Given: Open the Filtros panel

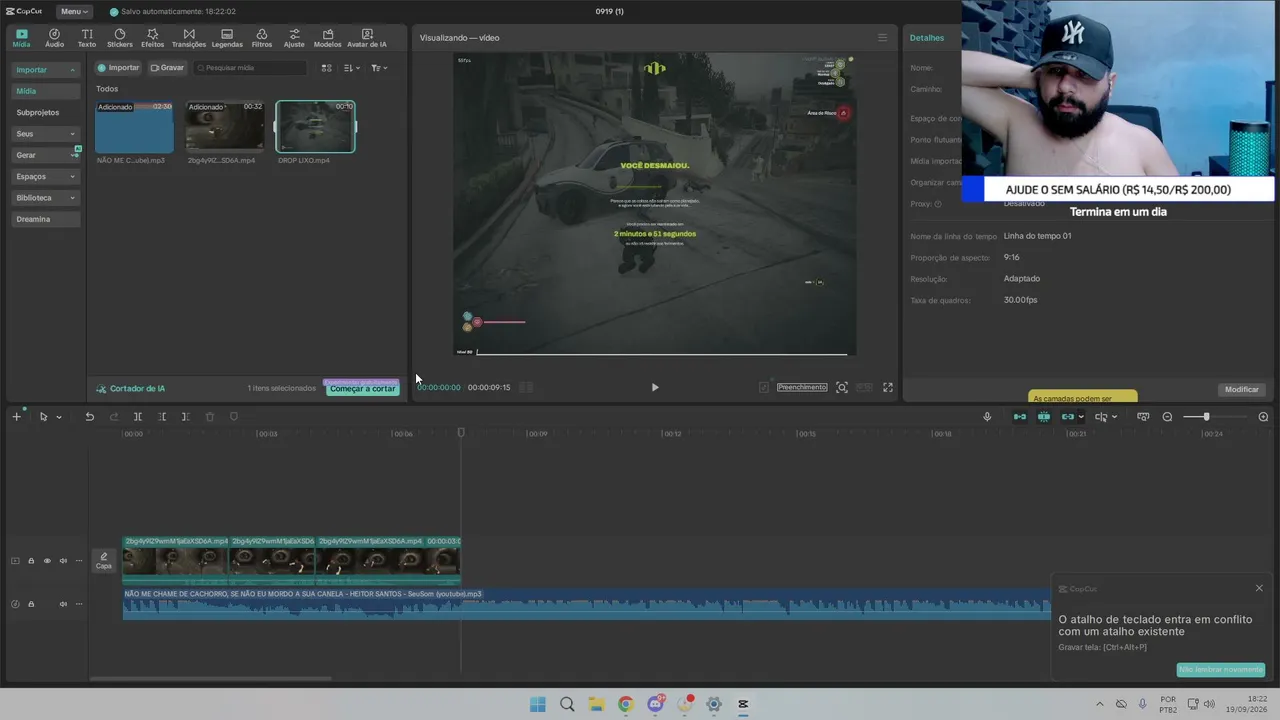Looking at the screenshot, I should [261, 38].
